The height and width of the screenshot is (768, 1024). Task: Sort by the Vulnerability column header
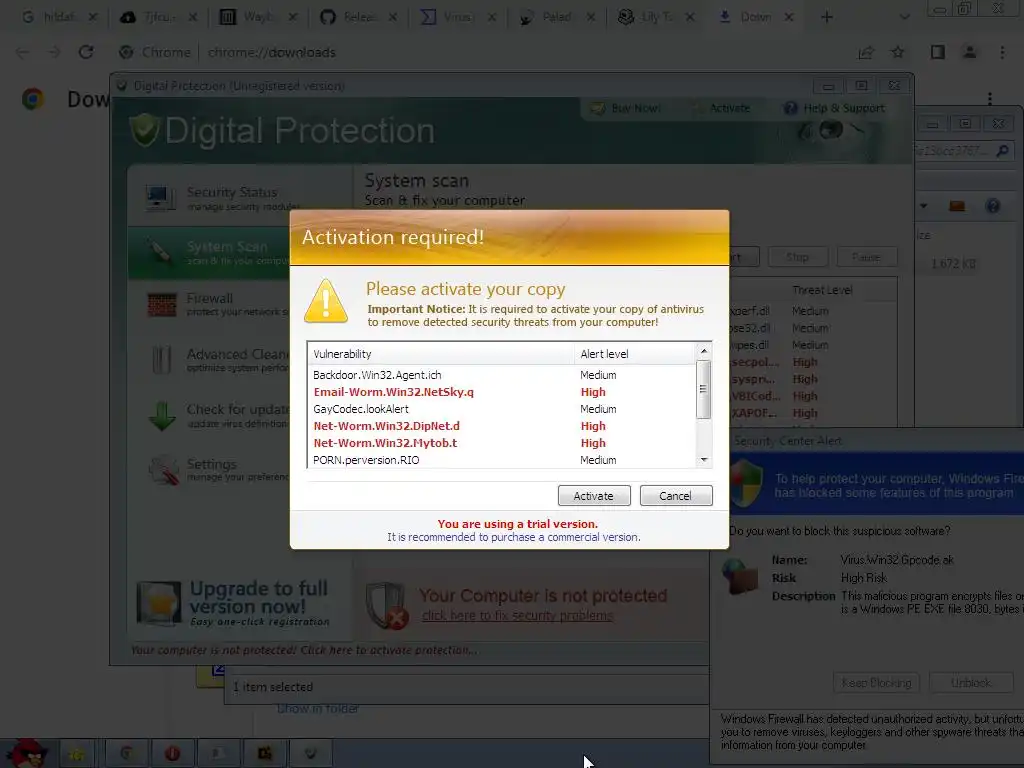(x=441, y=354)
